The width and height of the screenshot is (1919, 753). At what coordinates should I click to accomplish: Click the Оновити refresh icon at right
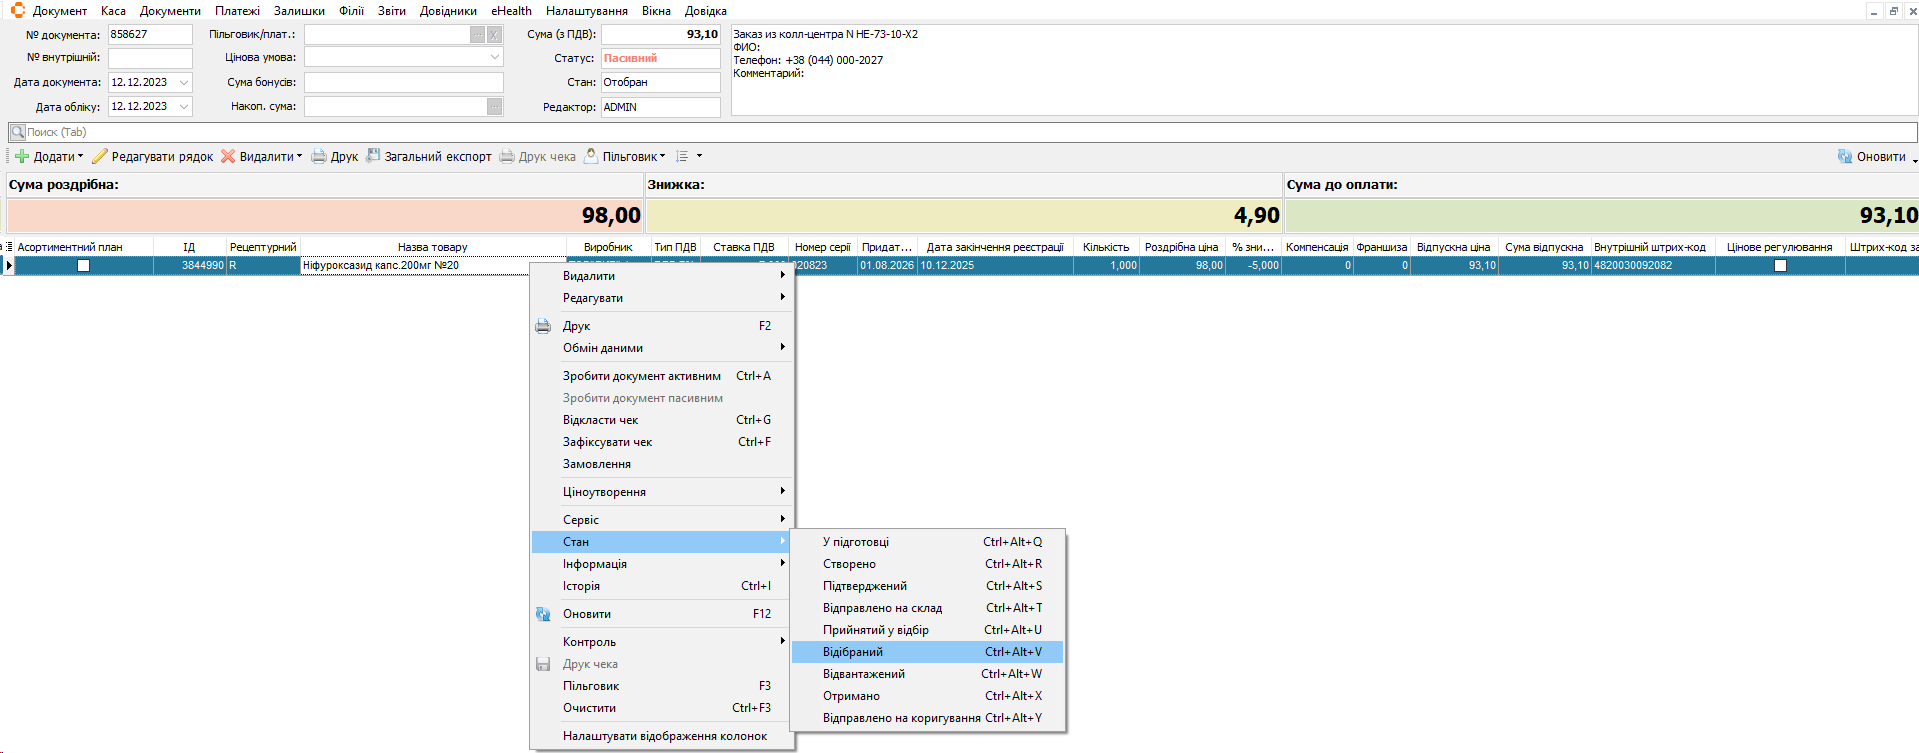[1845, 157]
